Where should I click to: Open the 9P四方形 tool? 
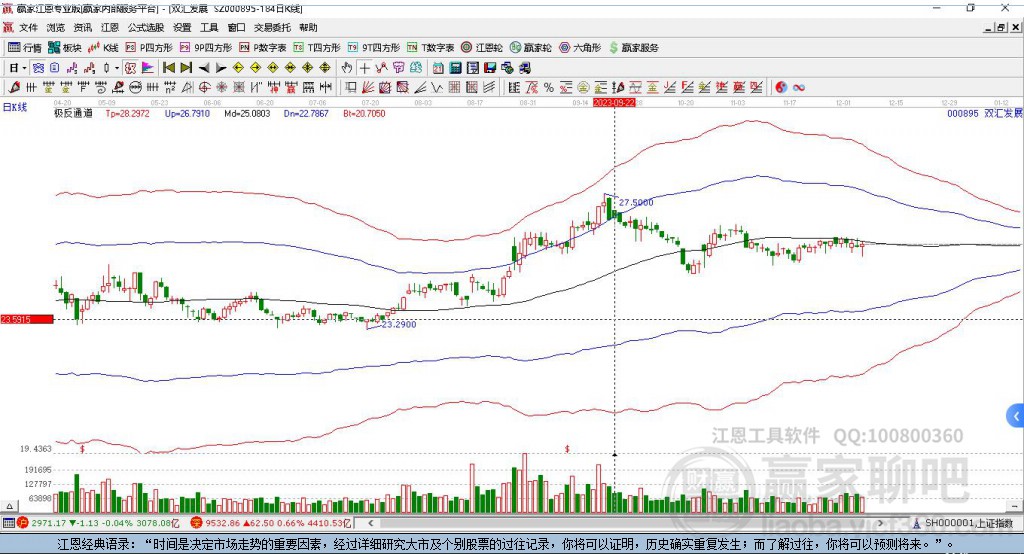(206, 48)
